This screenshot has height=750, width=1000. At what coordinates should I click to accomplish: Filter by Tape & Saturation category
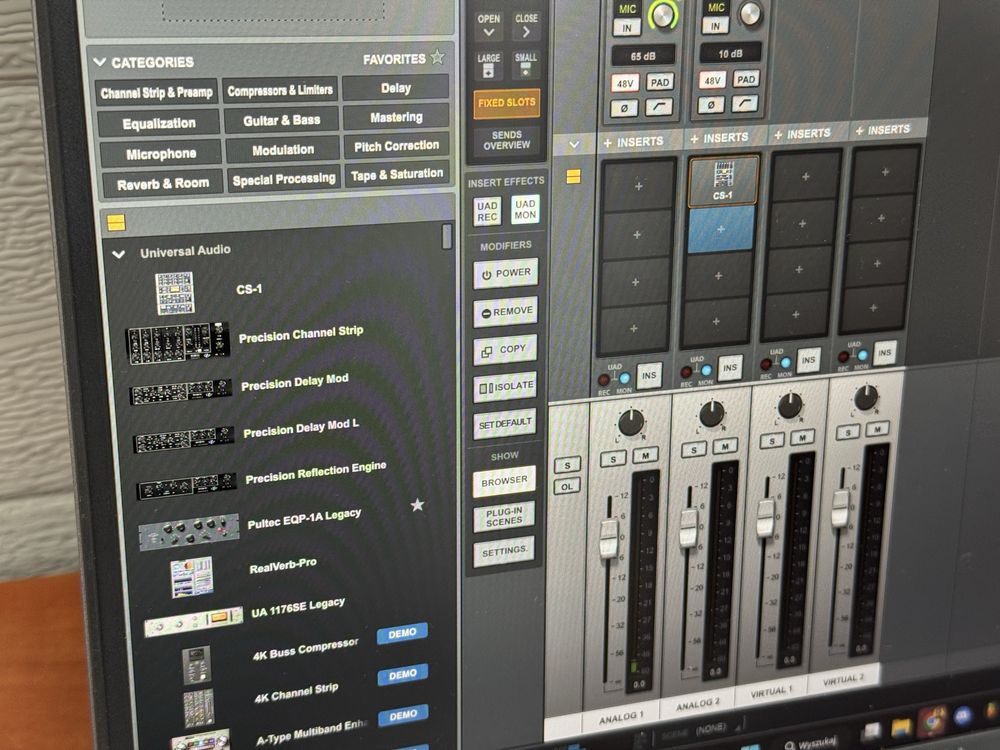(397, 174)
